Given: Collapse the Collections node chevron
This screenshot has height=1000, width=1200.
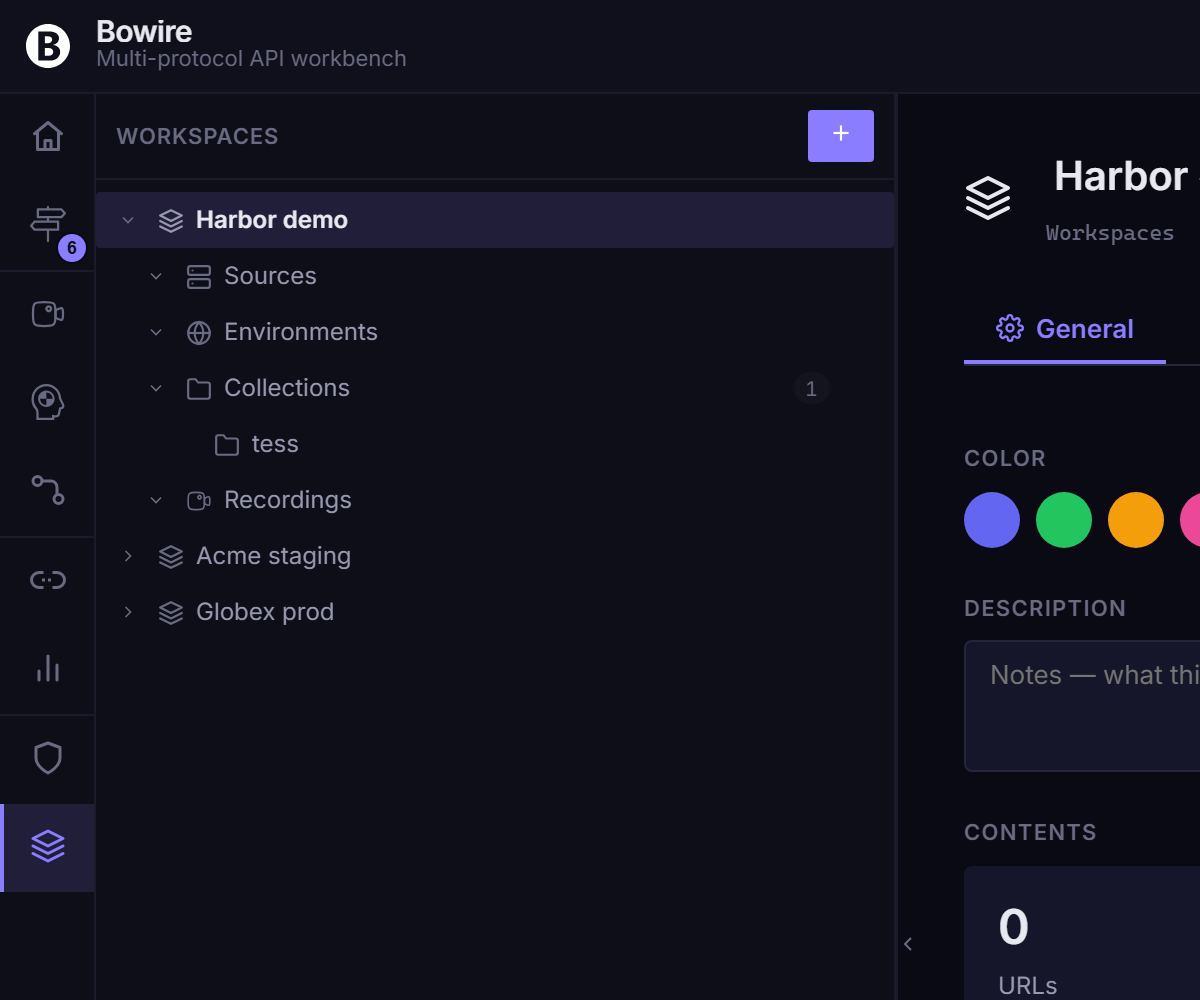Looking at the screenshot, I should [x=156, y=388].
